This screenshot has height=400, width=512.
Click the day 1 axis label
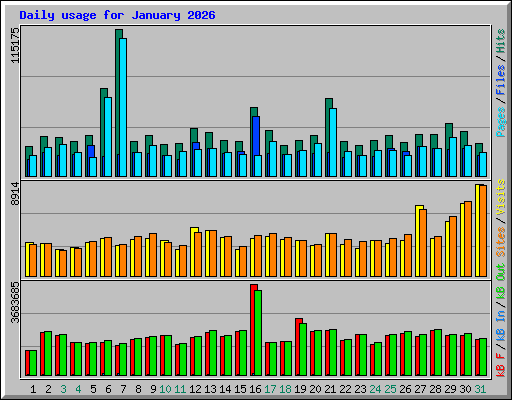33,389
